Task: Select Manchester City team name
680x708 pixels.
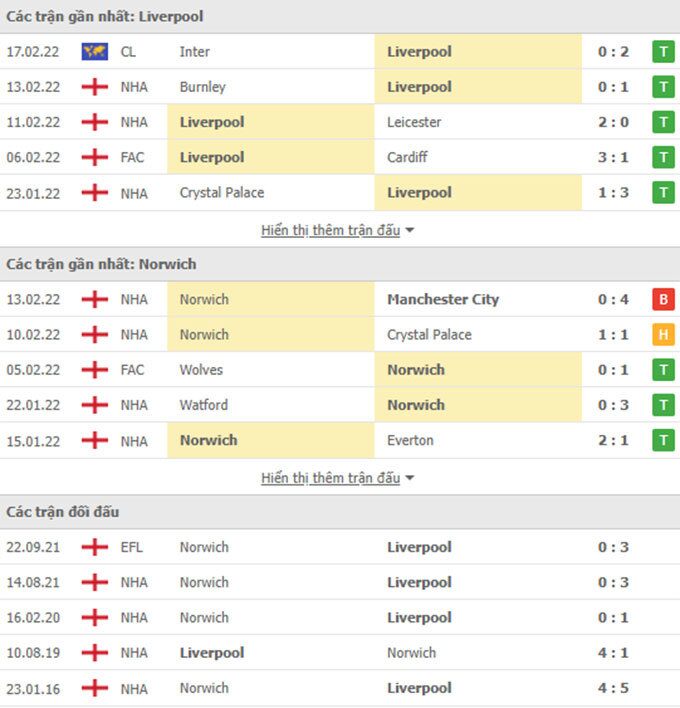Action: tap(443, 299)
